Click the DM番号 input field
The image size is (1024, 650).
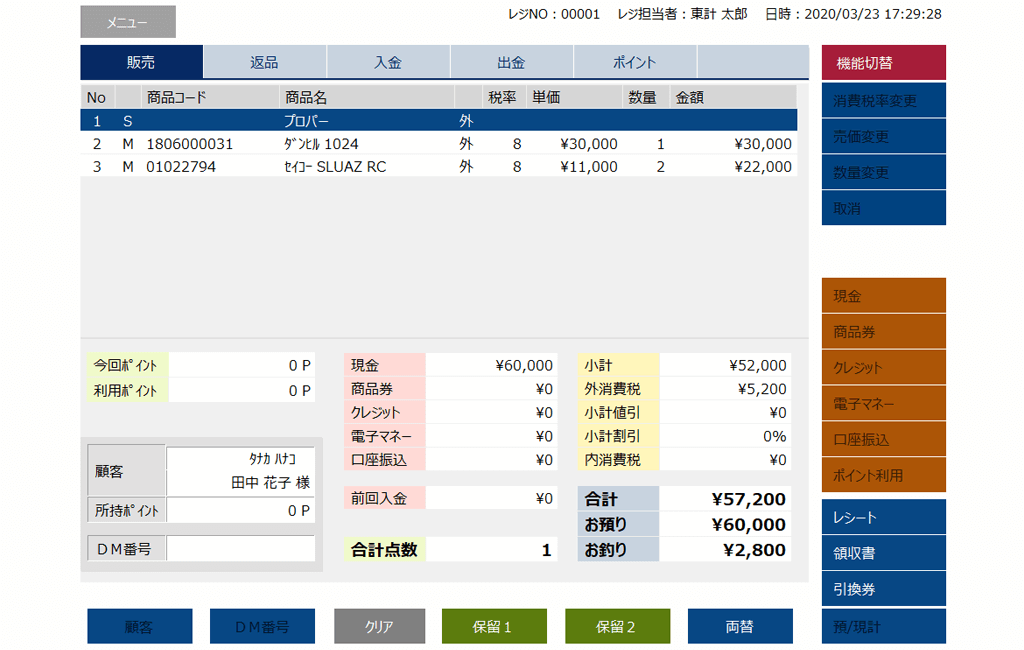pos(240,549)
